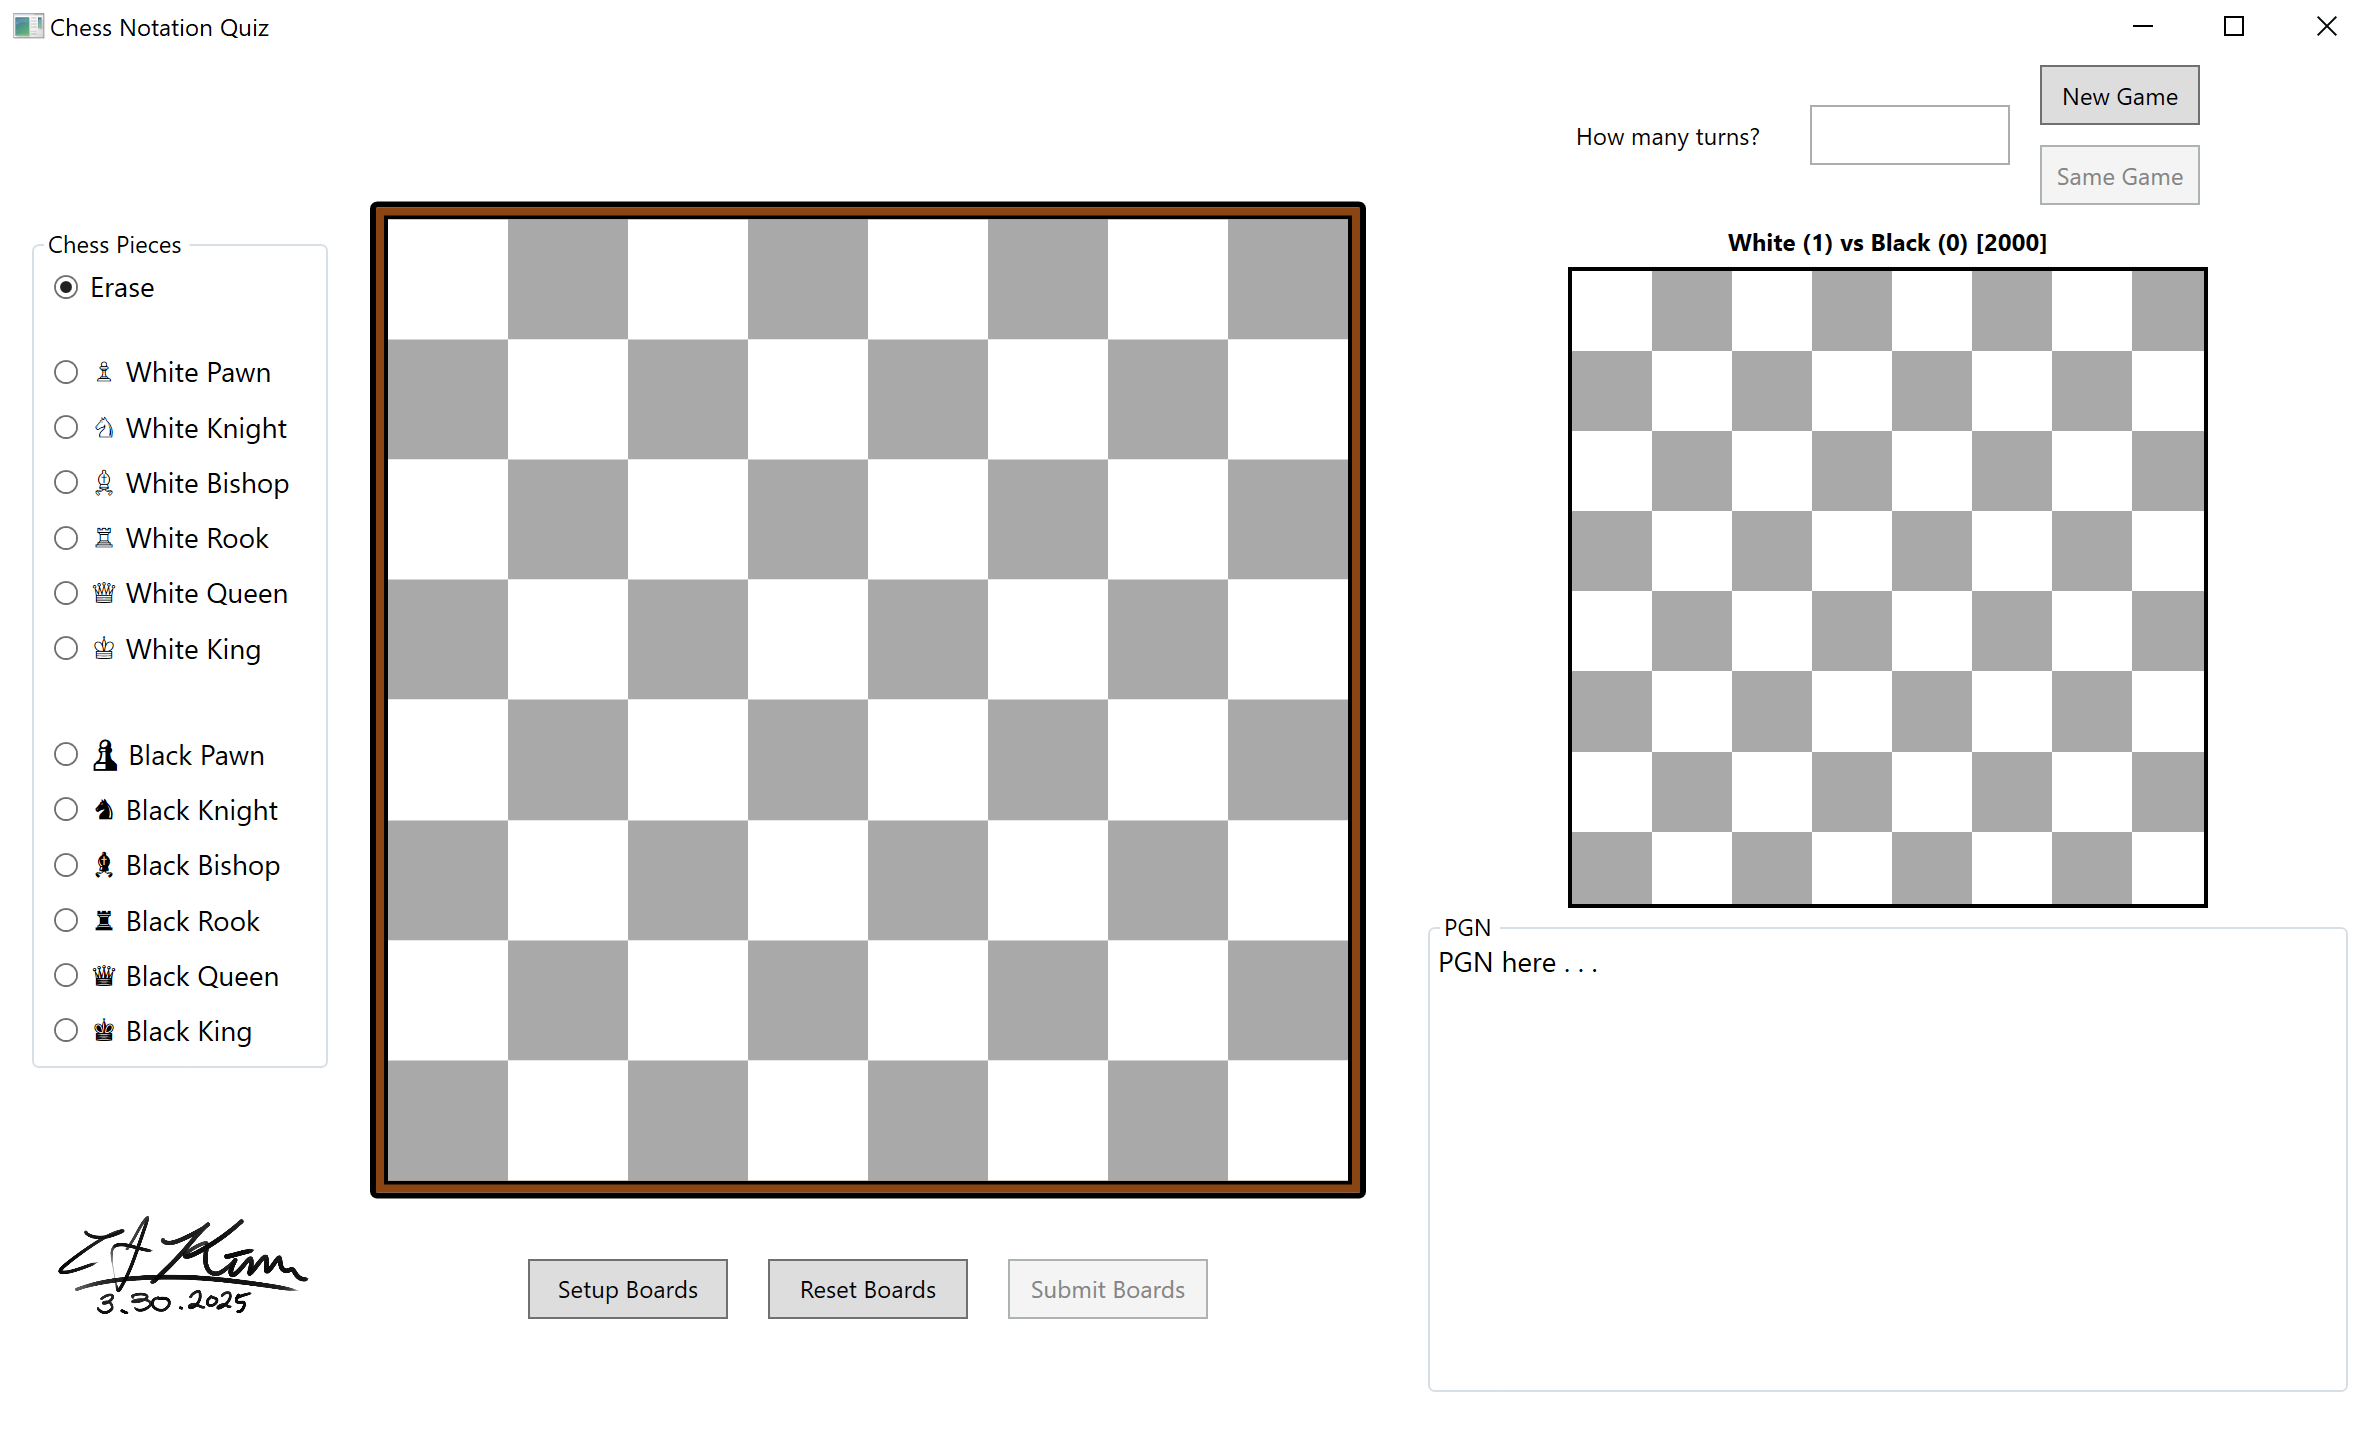Click the Reset Boards button
This screenshot has height=1442, width=2374.
[867, 1289]
